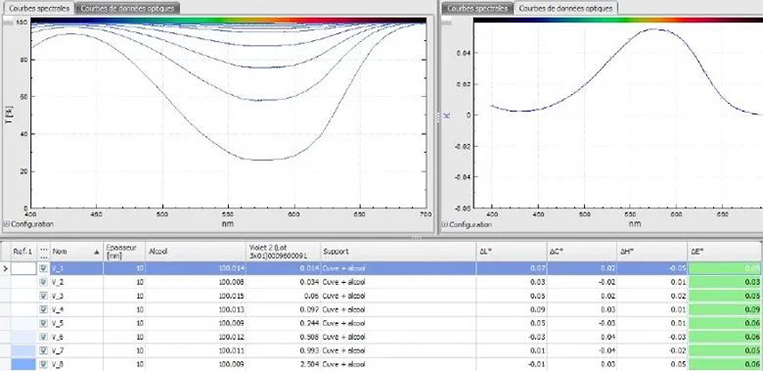Toggle the V_8 row checkbox
The width and height of the screenshot is (763, 371).
[x=44, y=364]
